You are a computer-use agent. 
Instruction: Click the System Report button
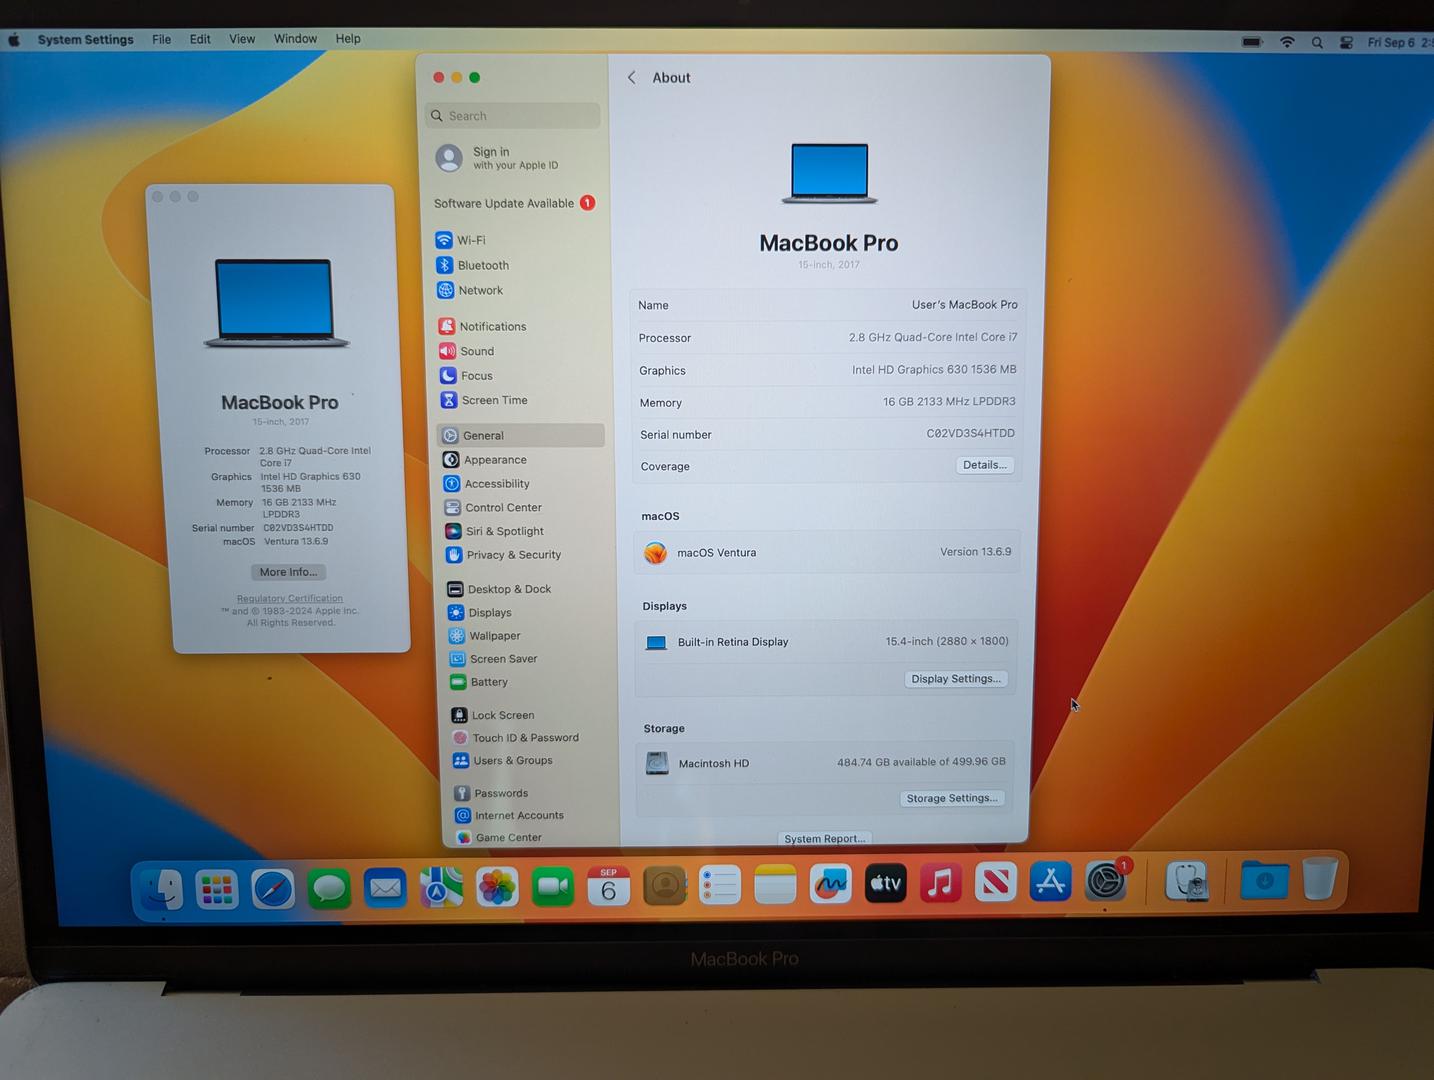pyautogui.click(x=825, y=839)
